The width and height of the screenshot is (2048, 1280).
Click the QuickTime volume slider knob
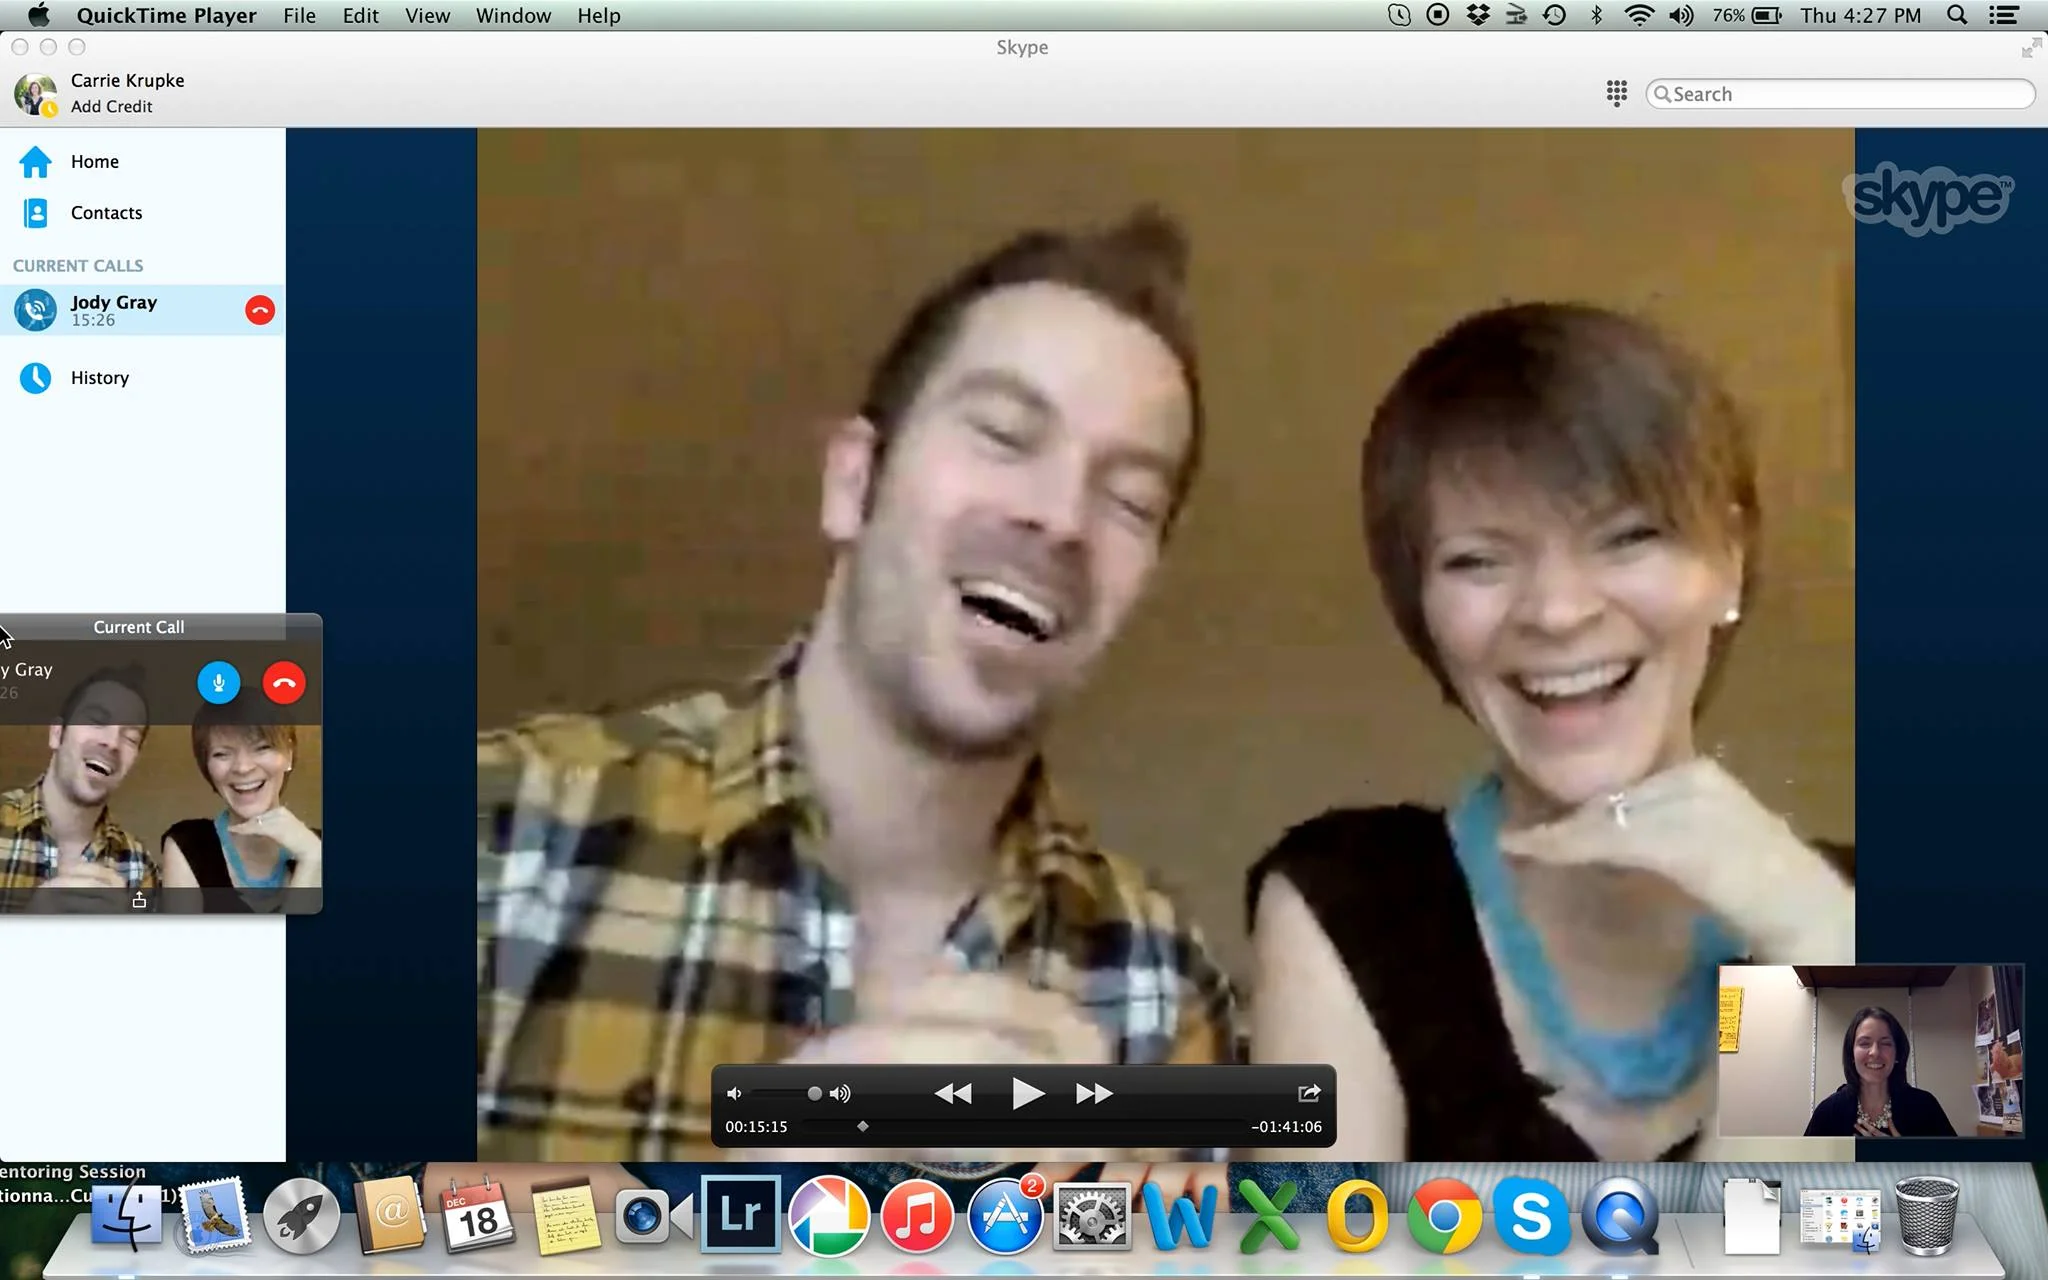(814, 1094)
